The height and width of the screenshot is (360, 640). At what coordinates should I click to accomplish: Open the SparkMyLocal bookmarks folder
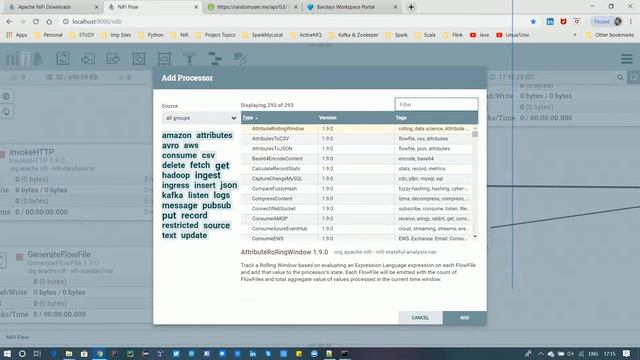(x=262, y=35)
